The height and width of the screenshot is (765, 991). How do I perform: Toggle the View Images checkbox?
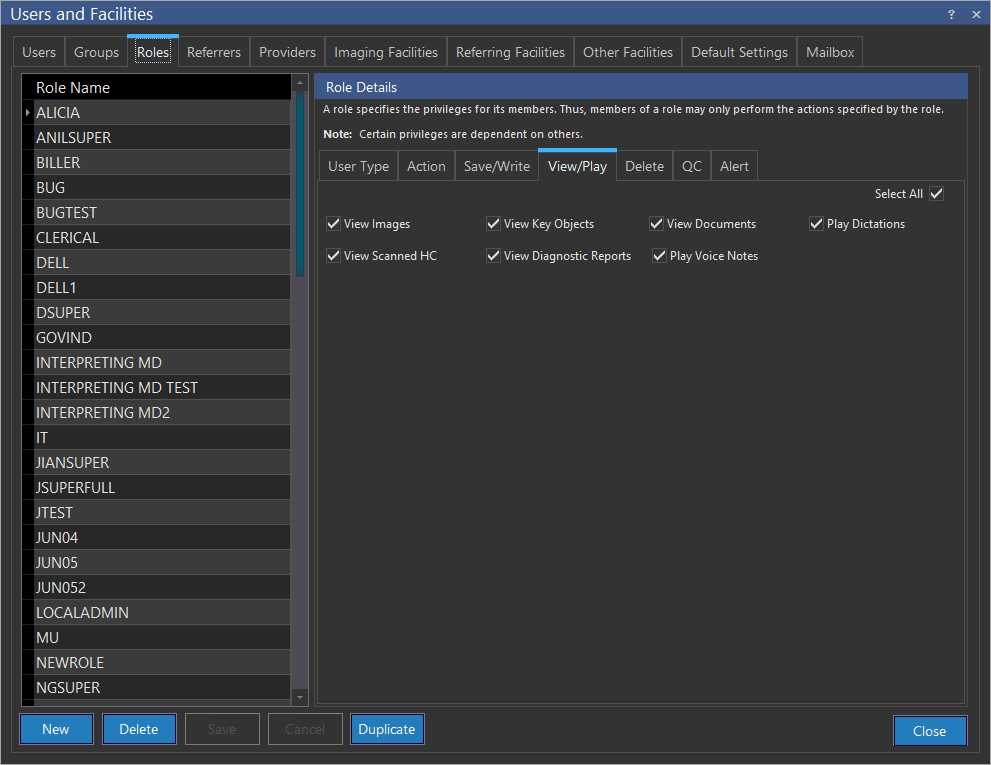[334, 224]
